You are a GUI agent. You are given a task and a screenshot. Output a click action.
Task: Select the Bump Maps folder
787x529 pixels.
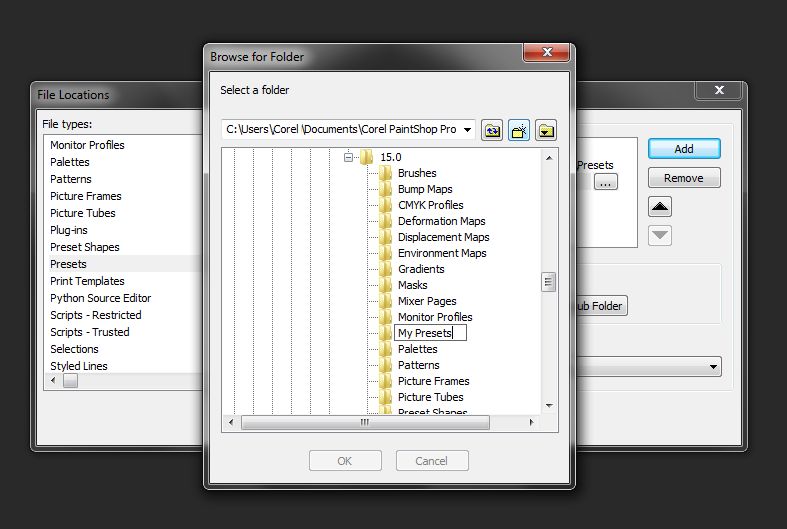tap(425, 189)
